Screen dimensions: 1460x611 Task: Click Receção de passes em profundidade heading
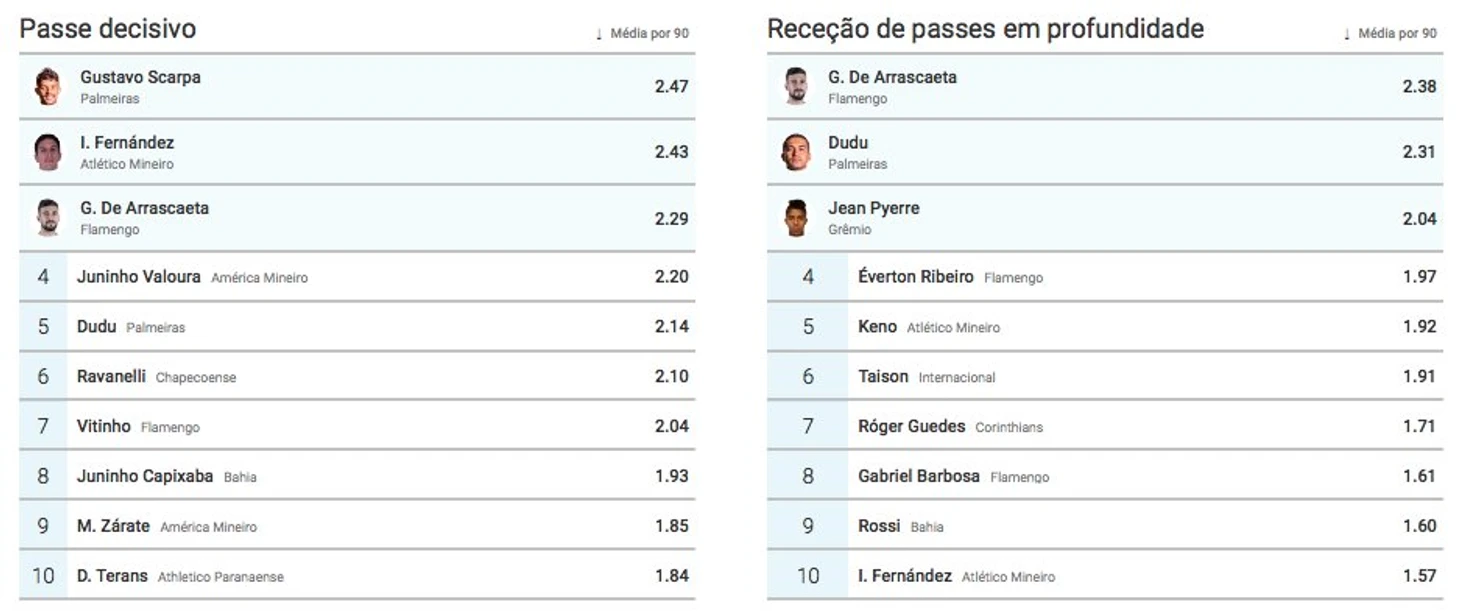coord(985,29)
